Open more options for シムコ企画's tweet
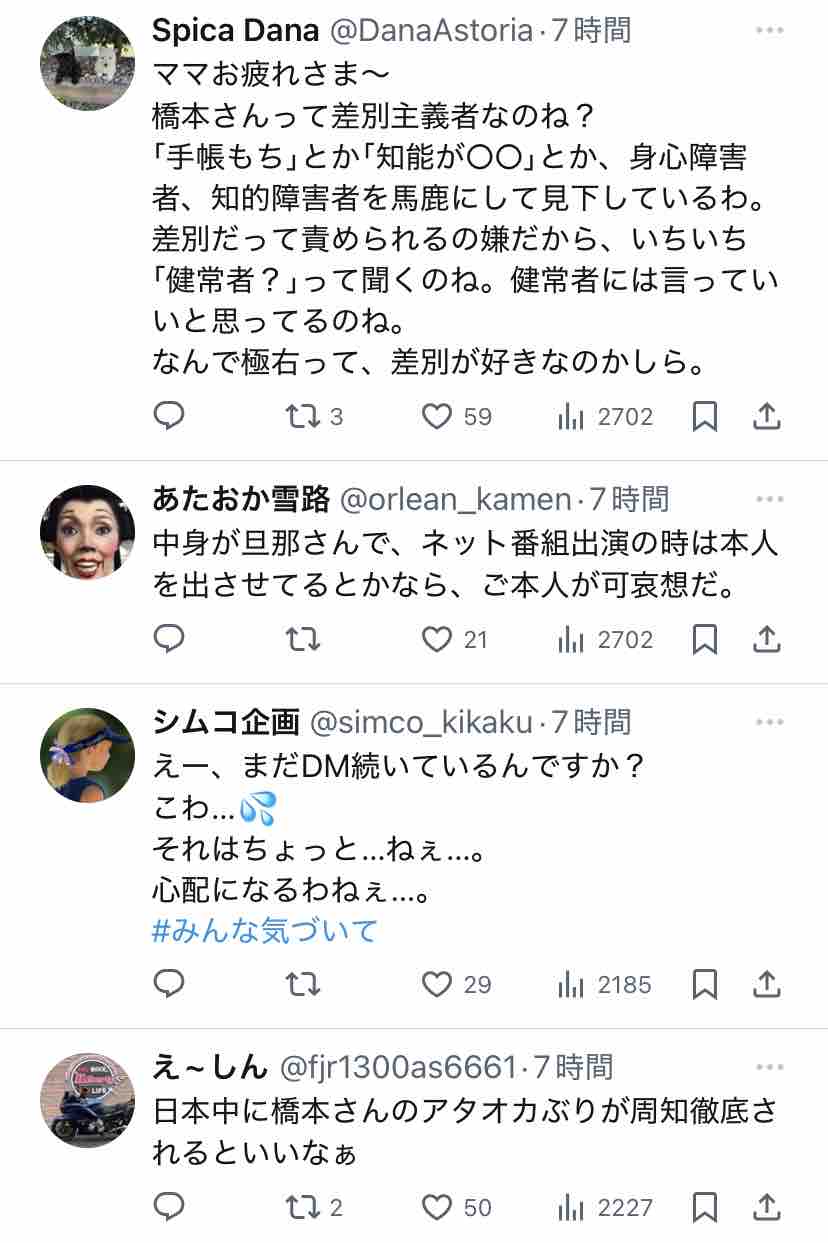This screenshot has width=828, height=1243. pos(769,720)
